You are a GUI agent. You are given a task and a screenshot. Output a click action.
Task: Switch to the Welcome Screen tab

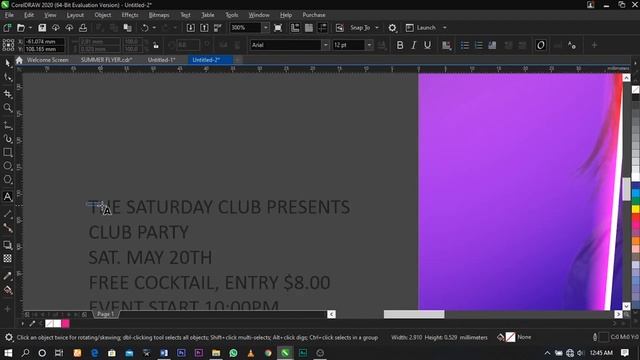pyautogui.click(x=47, y=60)
